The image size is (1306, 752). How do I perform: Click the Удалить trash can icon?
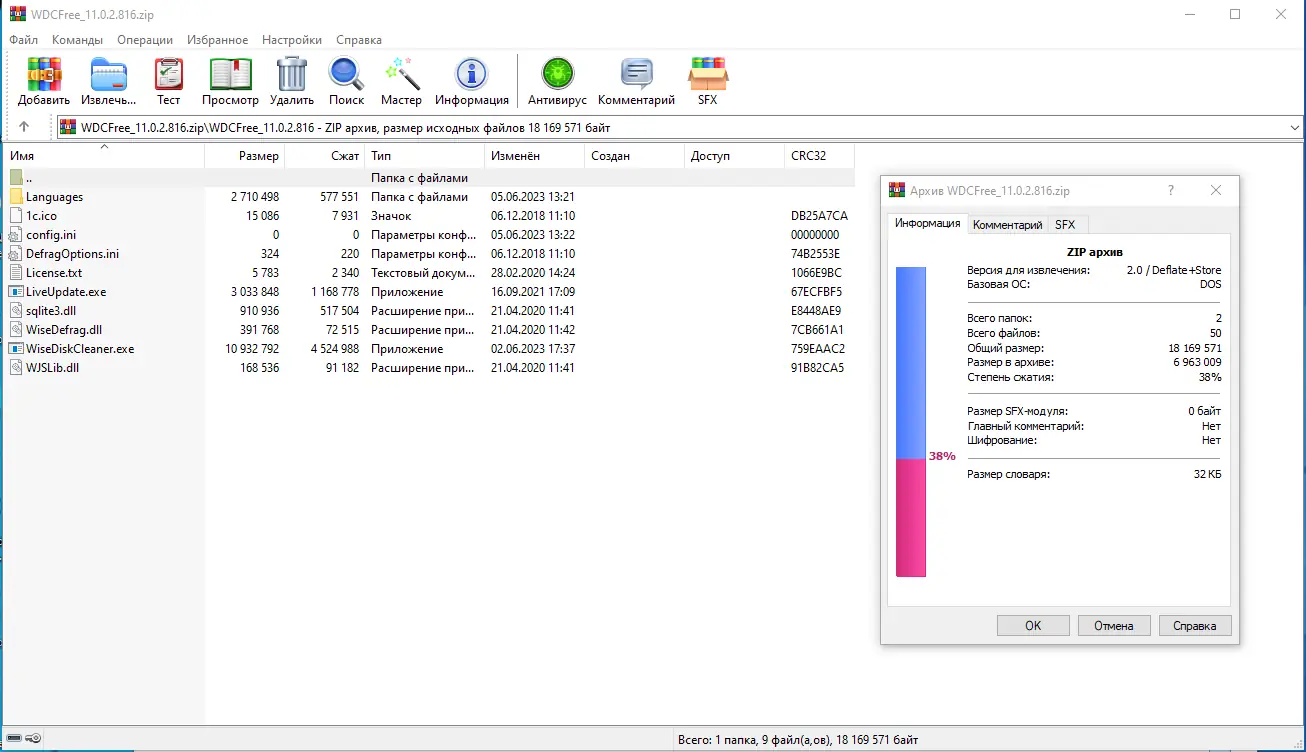point(292,74)
